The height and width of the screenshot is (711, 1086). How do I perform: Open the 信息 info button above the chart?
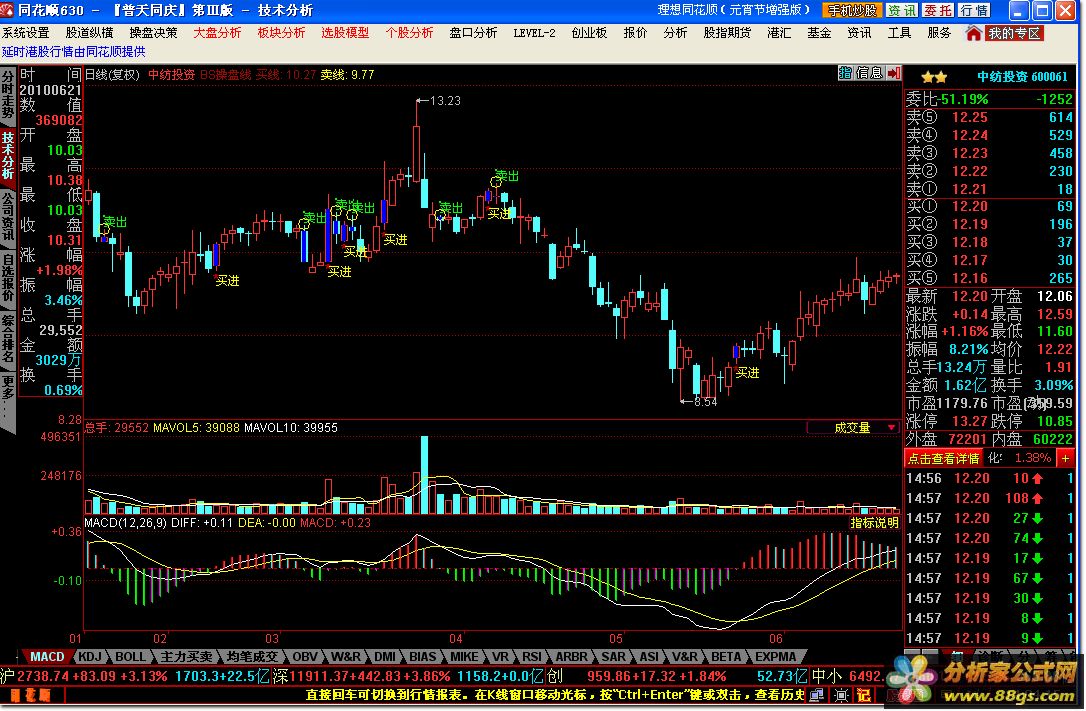click(869, 73)
